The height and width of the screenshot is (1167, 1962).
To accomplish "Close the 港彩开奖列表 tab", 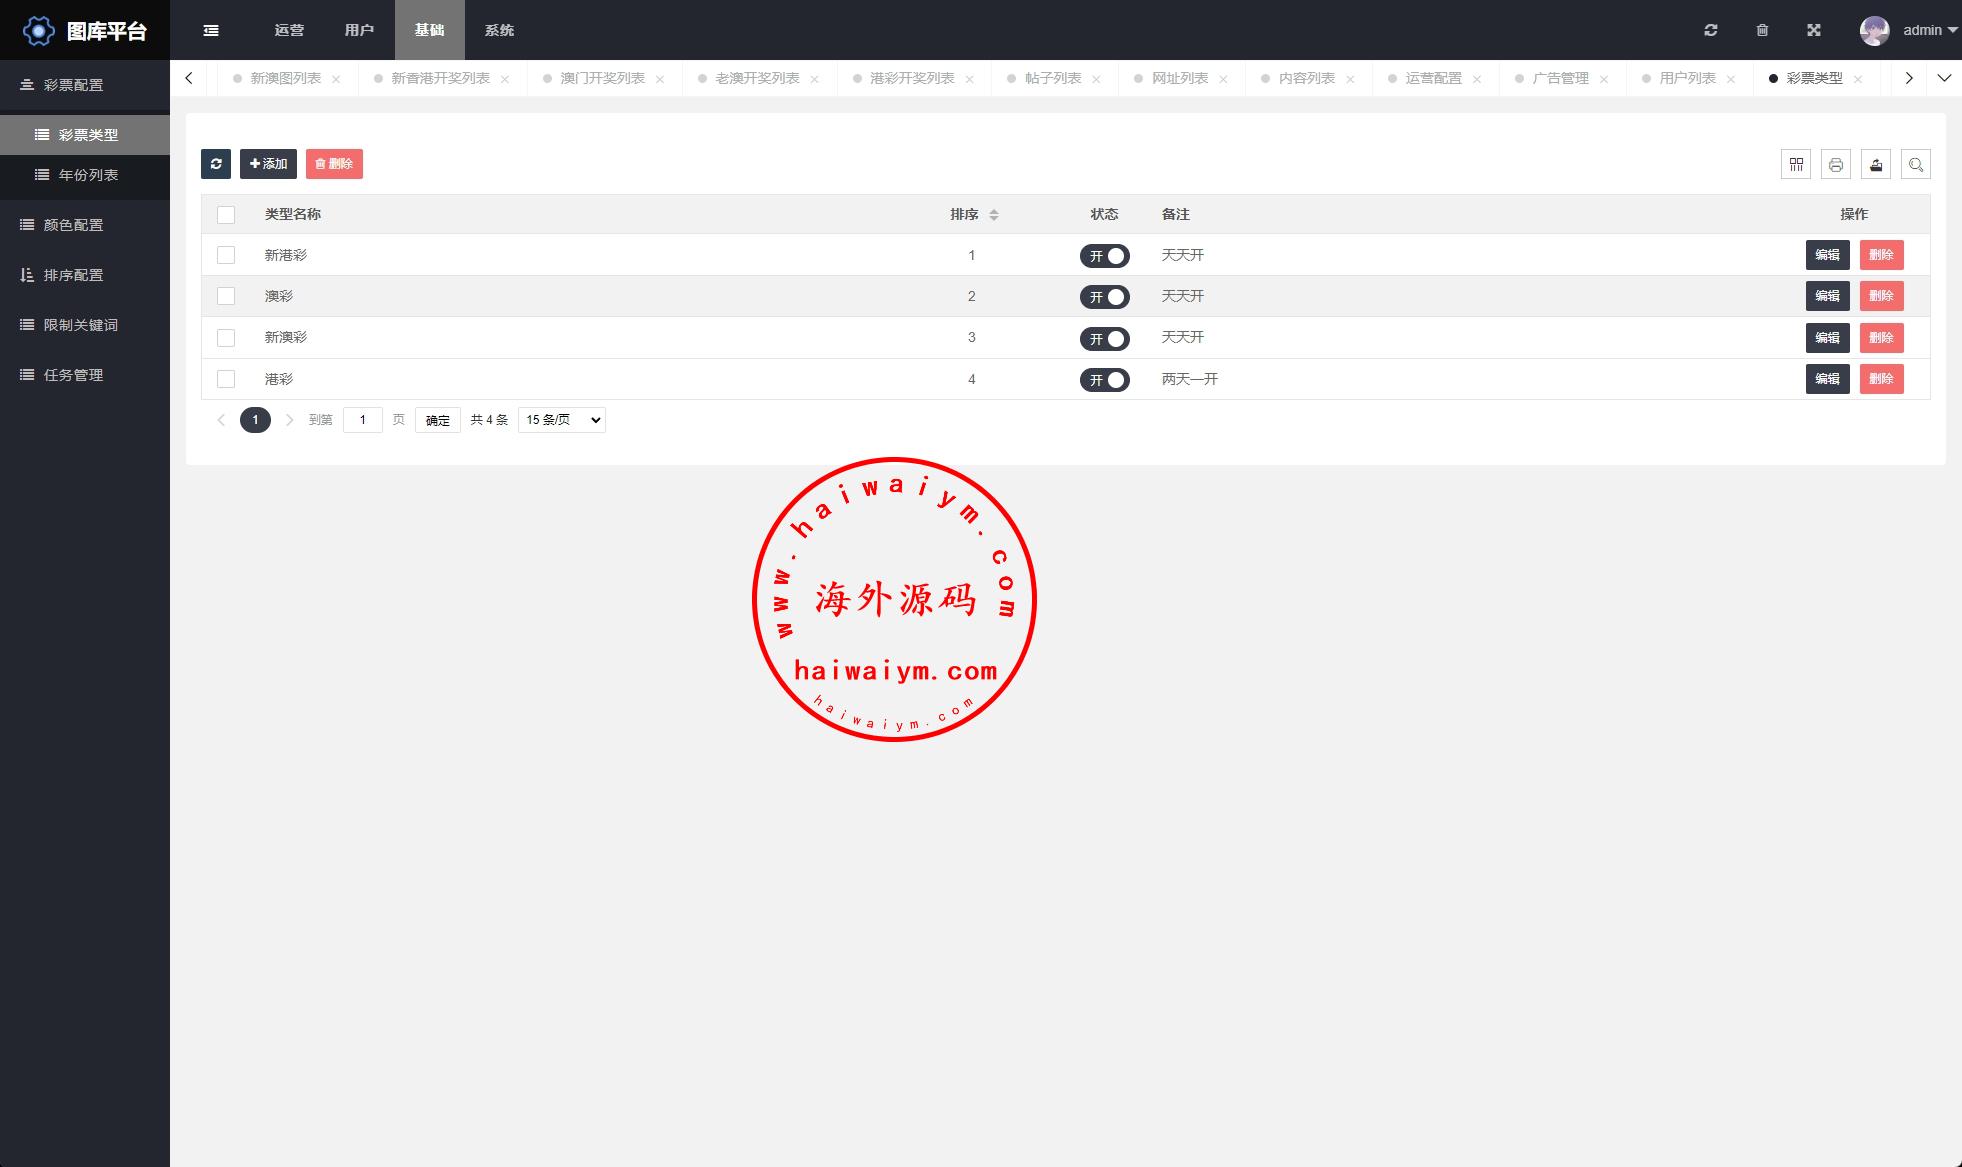I will [970, 79].
